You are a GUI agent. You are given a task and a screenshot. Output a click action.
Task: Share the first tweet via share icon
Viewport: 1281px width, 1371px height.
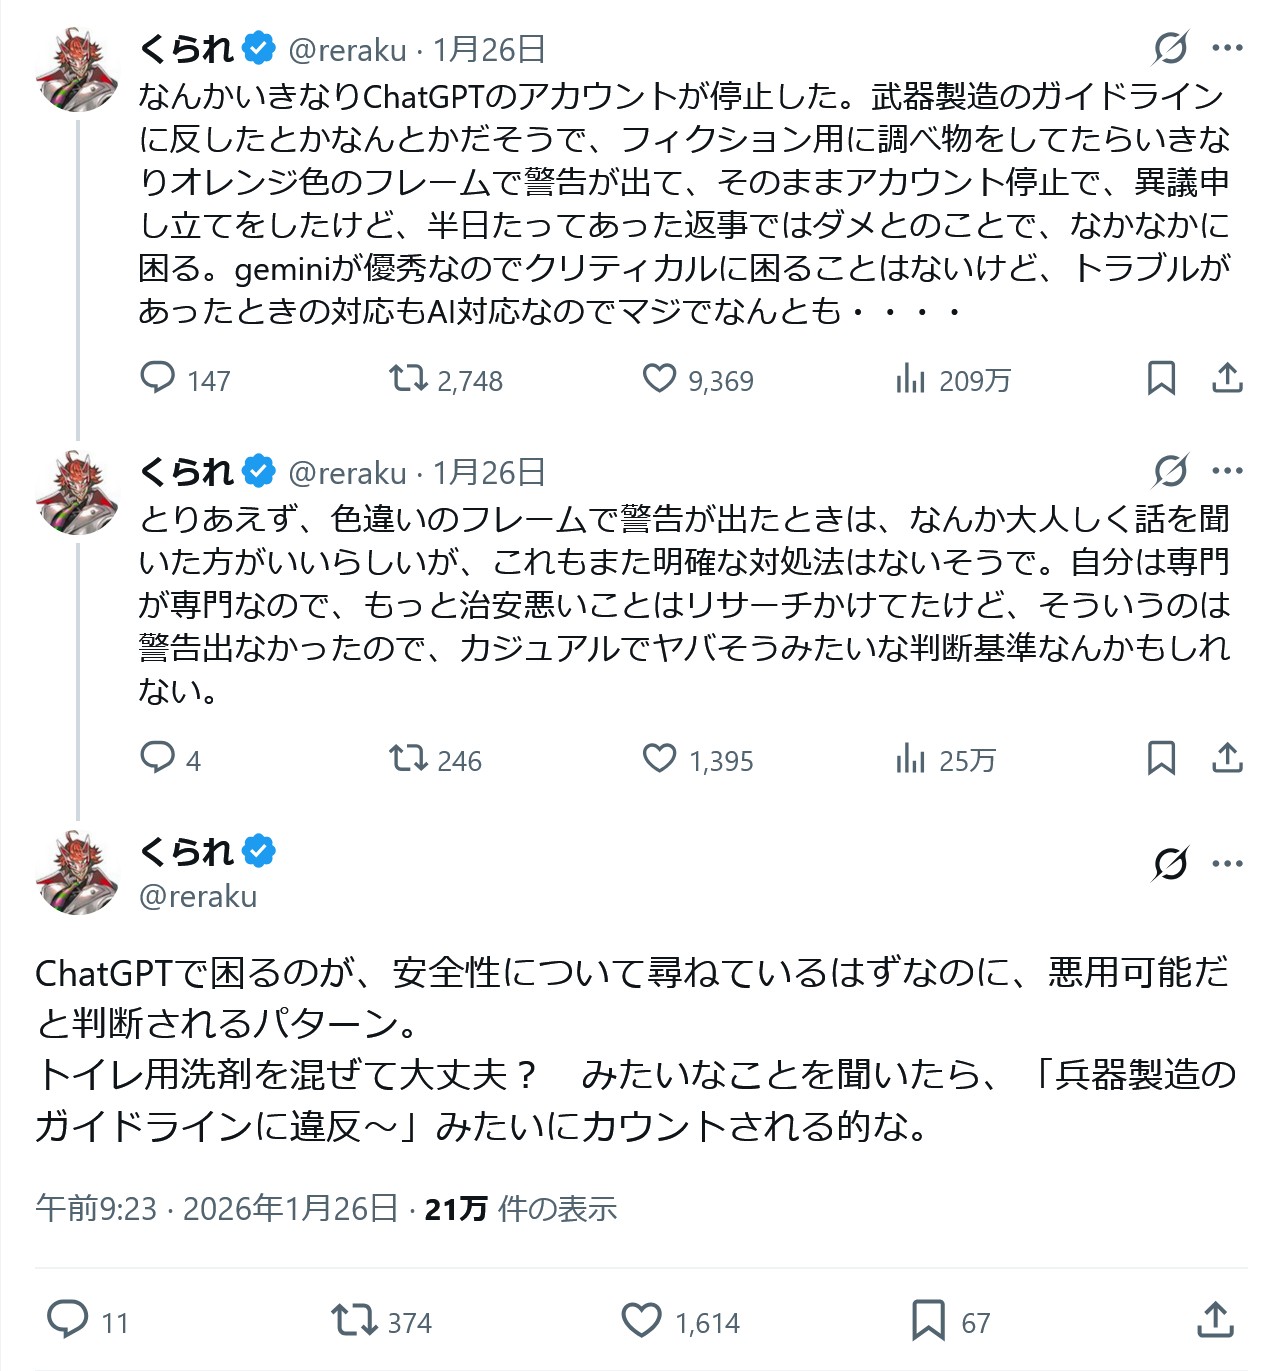coord(1227,379)
